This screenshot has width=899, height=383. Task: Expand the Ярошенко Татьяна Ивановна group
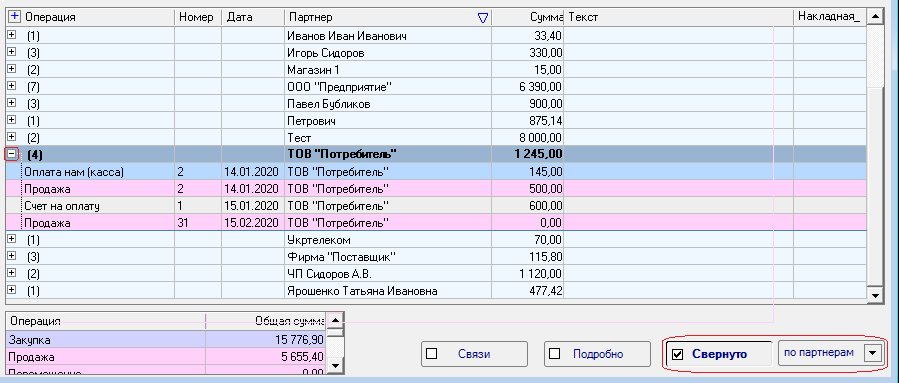pyautogui.click(x=11, y=290)
